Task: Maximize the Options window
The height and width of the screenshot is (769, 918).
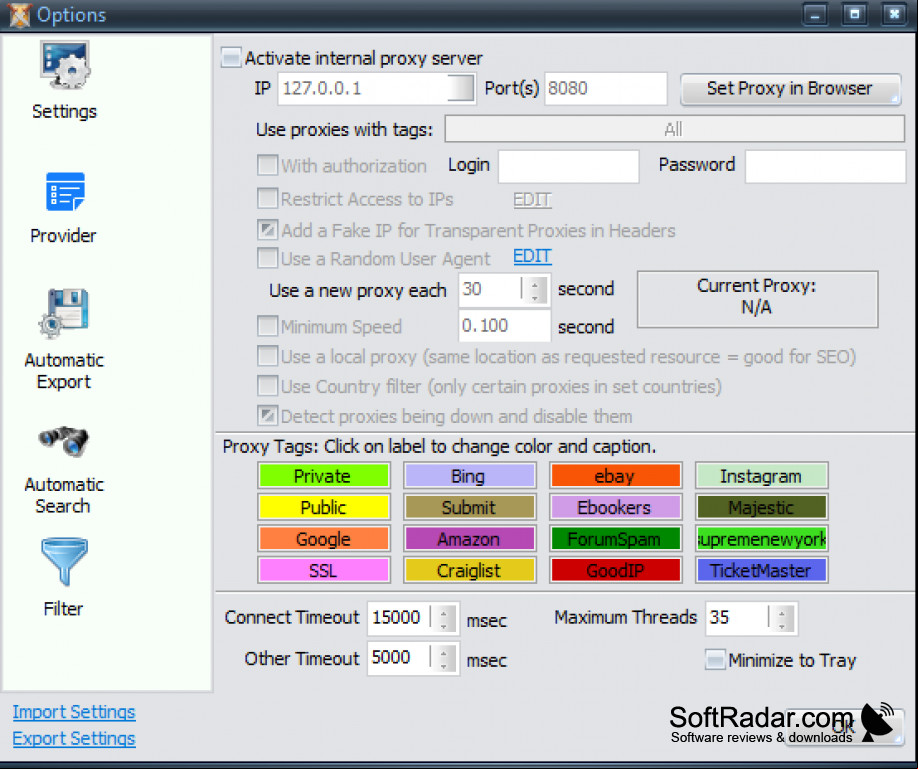Action: [854, 14]
